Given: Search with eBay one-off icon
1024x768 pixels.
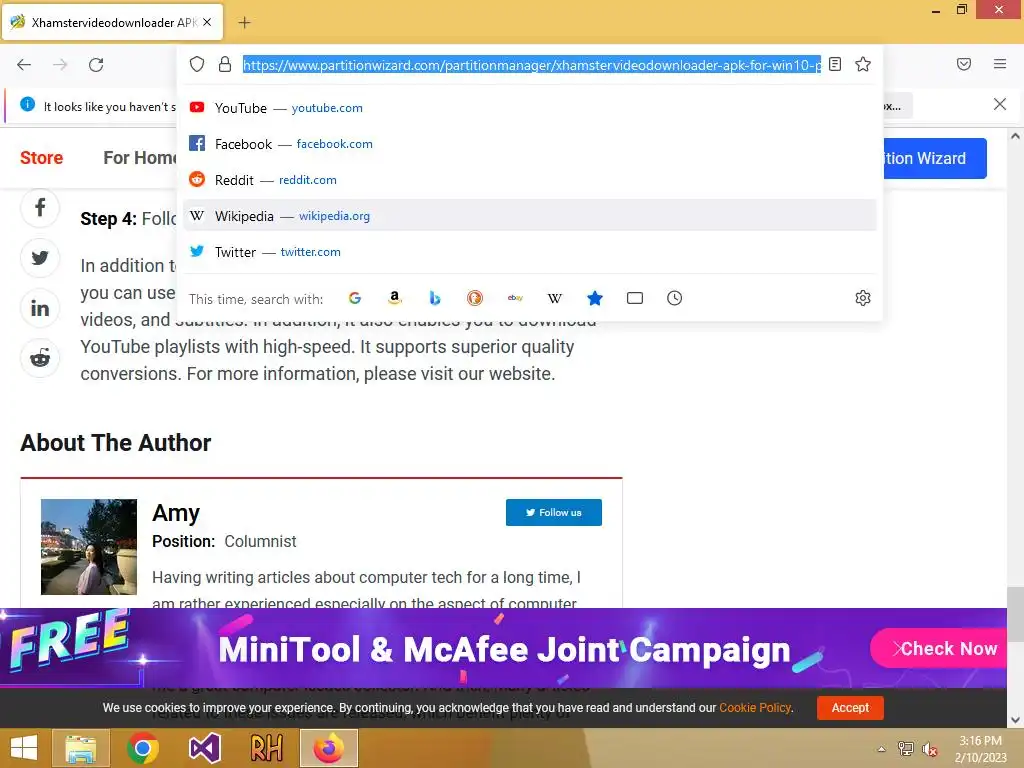Looking at the screenshot, I should coord(515,298).
